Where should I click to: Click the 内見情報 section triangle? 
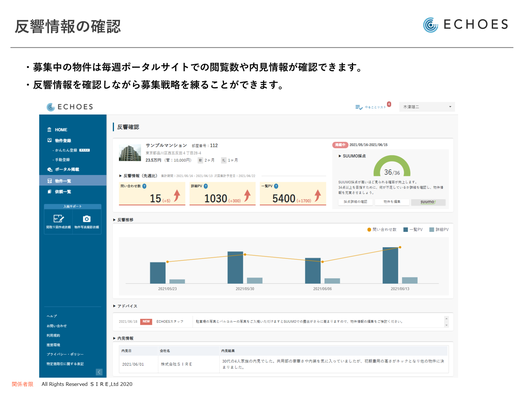coord(114,338)
